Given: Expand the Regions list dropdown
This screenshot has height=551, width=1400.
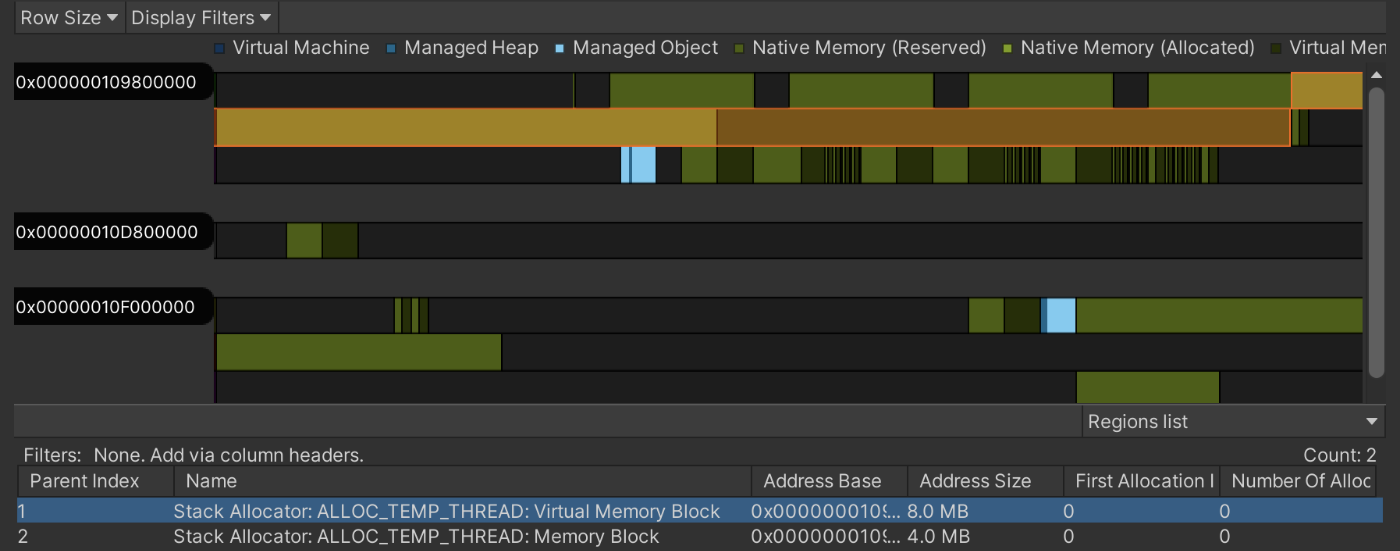Looking at the screenshot, I should (1233, 422).
